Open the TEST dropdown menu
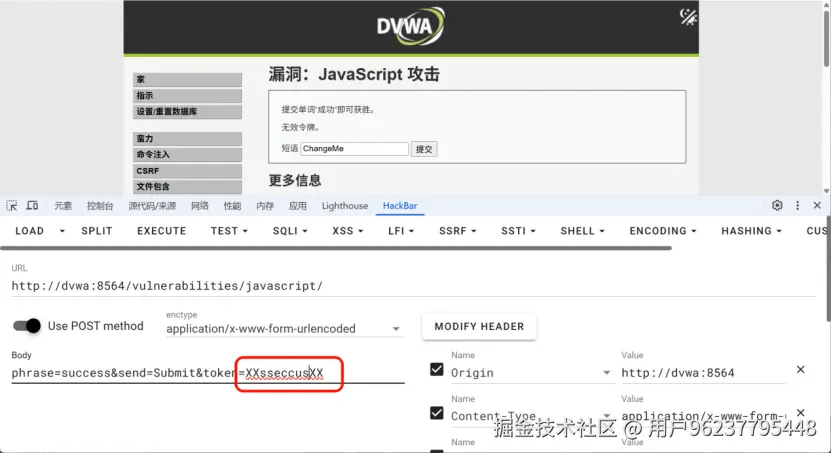 pos(229,231)
